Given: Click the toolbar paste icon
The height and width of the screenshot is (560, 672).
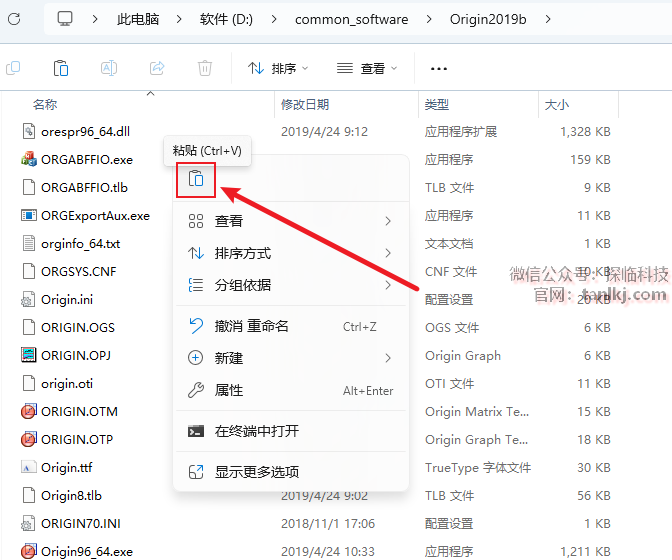Looking at the screenshot, I should tap(61, 68).
